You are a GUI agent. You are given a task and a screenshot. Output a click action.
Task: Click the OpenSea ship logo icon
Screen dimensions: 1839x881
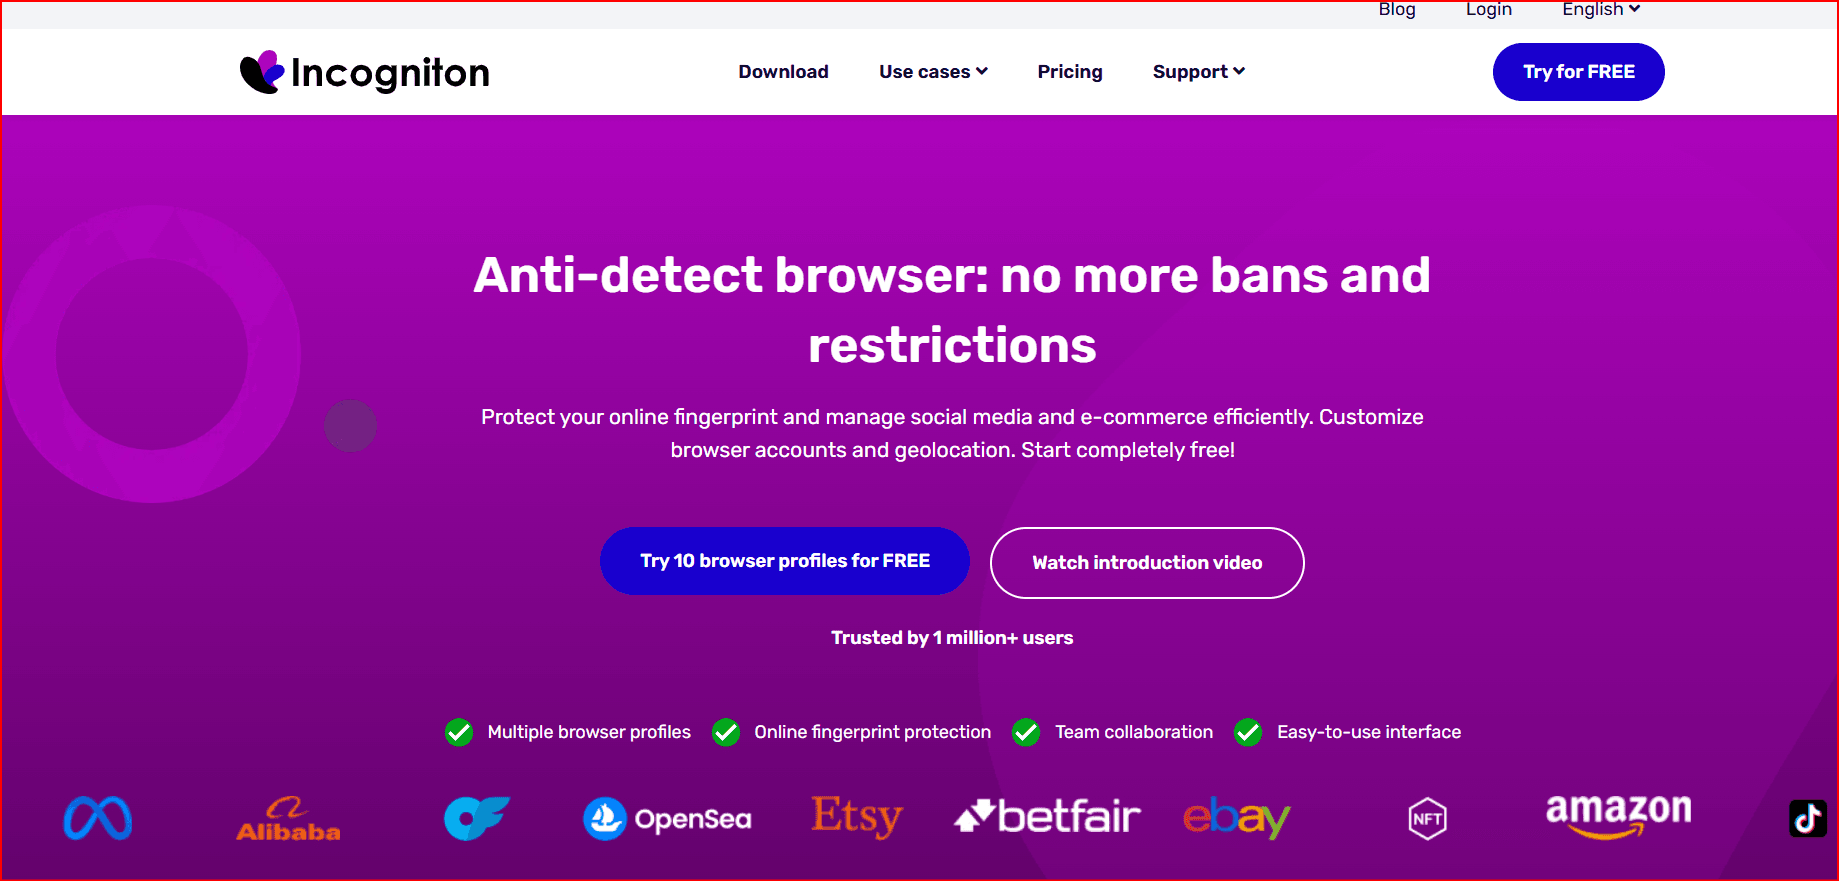click(605, 819)
